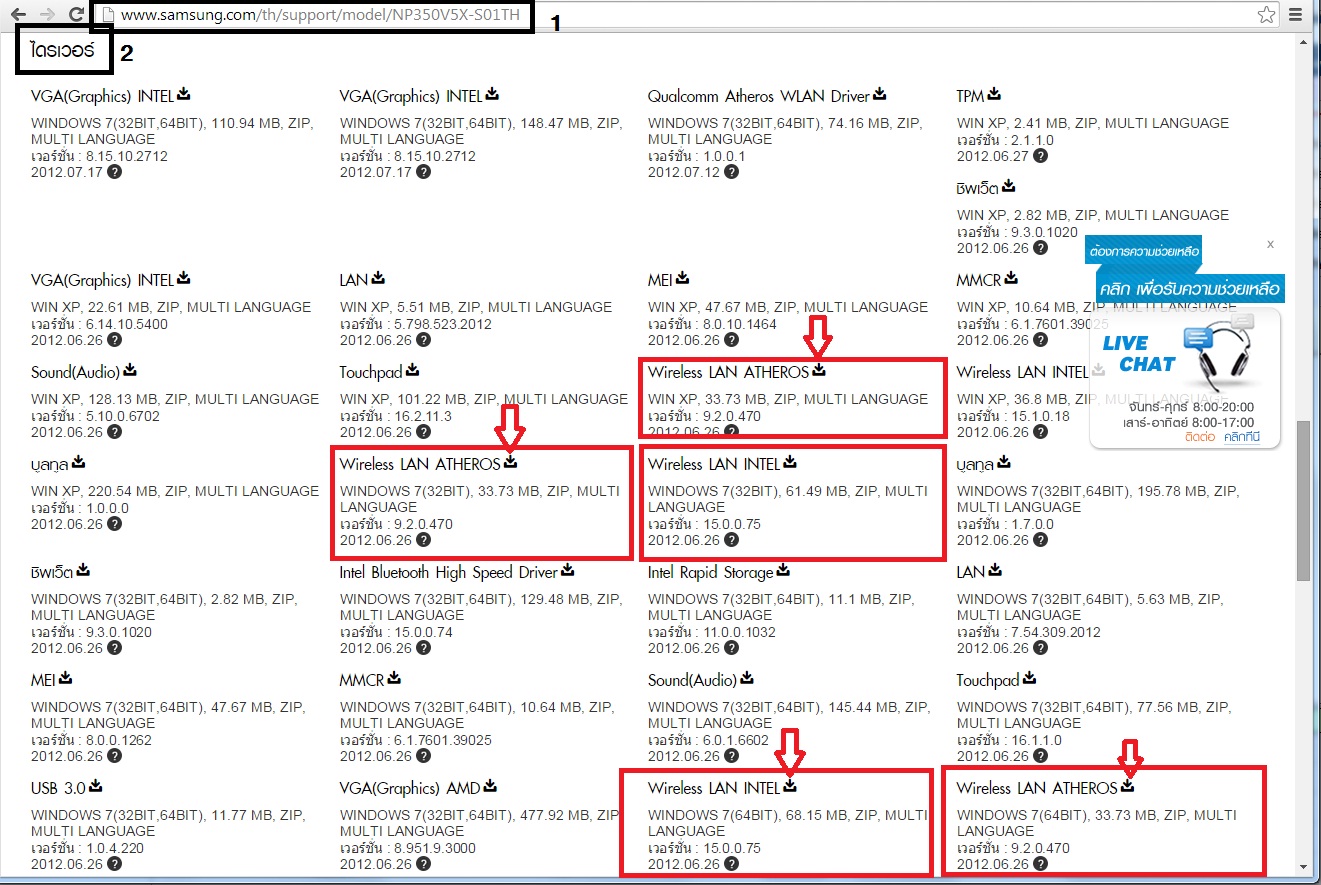Click "VGA(Graphics) AMD" driver title
The width and height of the screenshot is (1321, 885).
[x=410, y=788]
